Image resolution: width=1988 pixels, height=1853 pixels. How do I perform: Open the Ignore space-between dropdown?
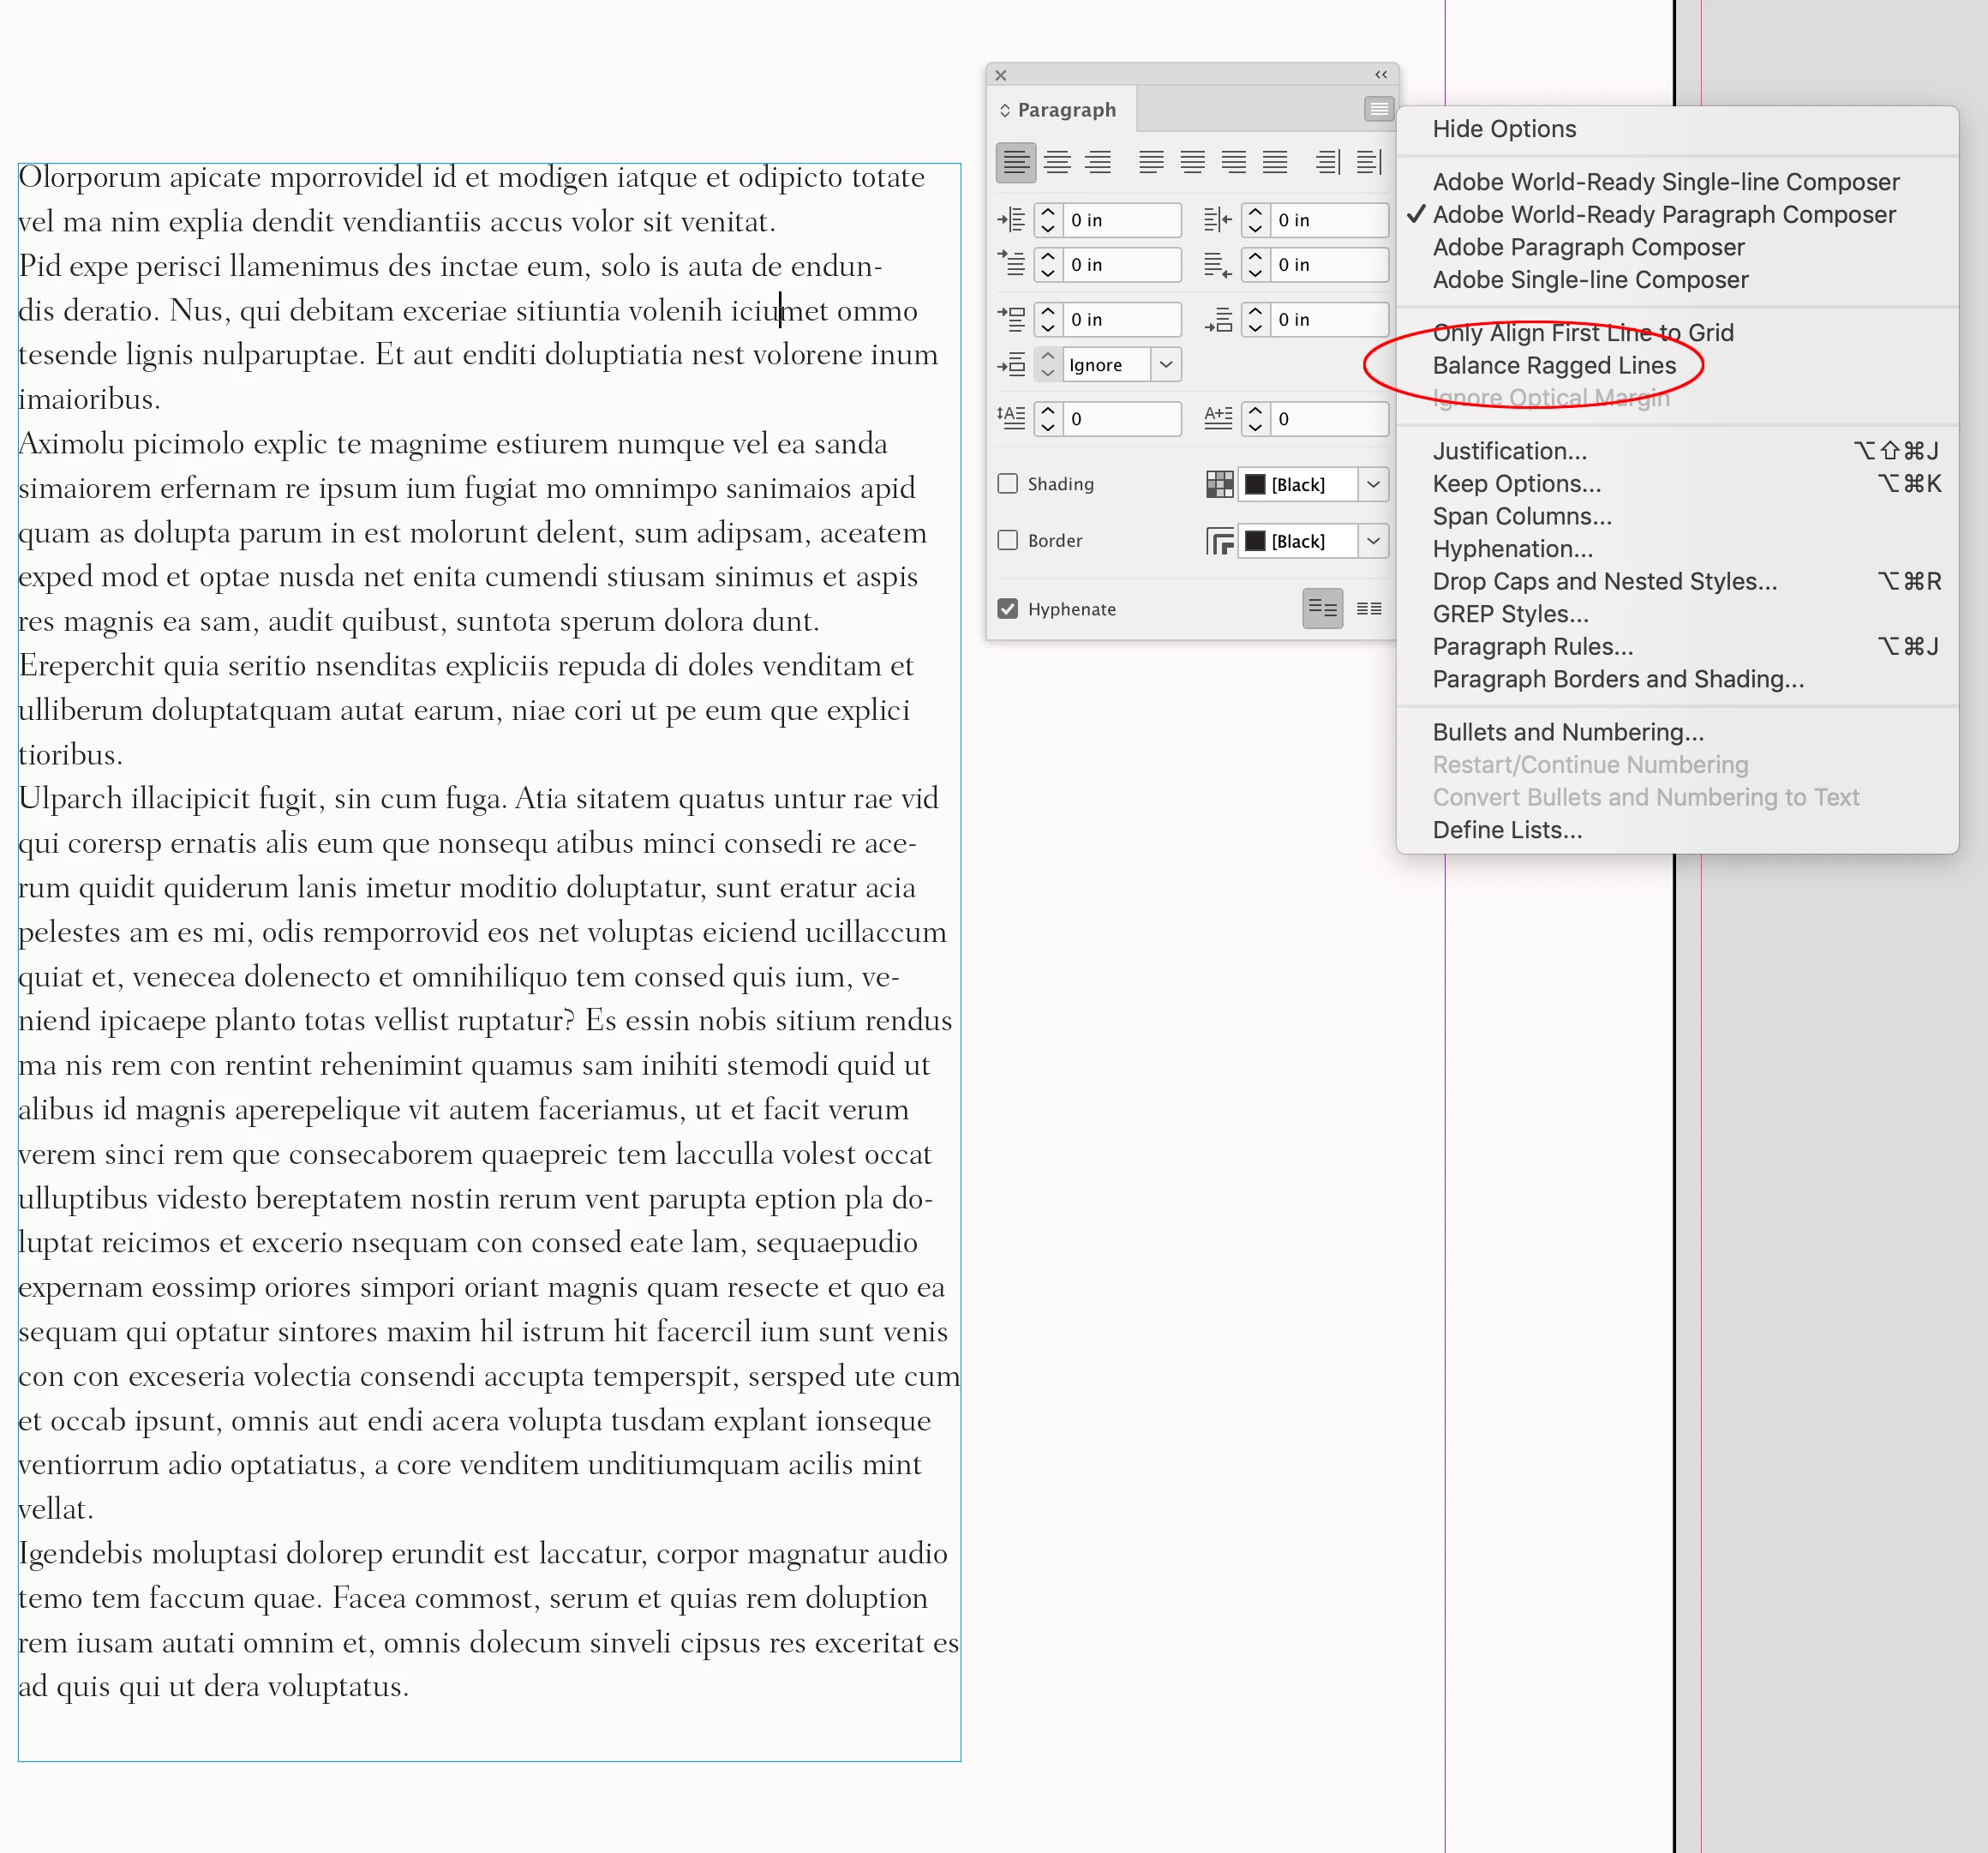click(1166, 365)
